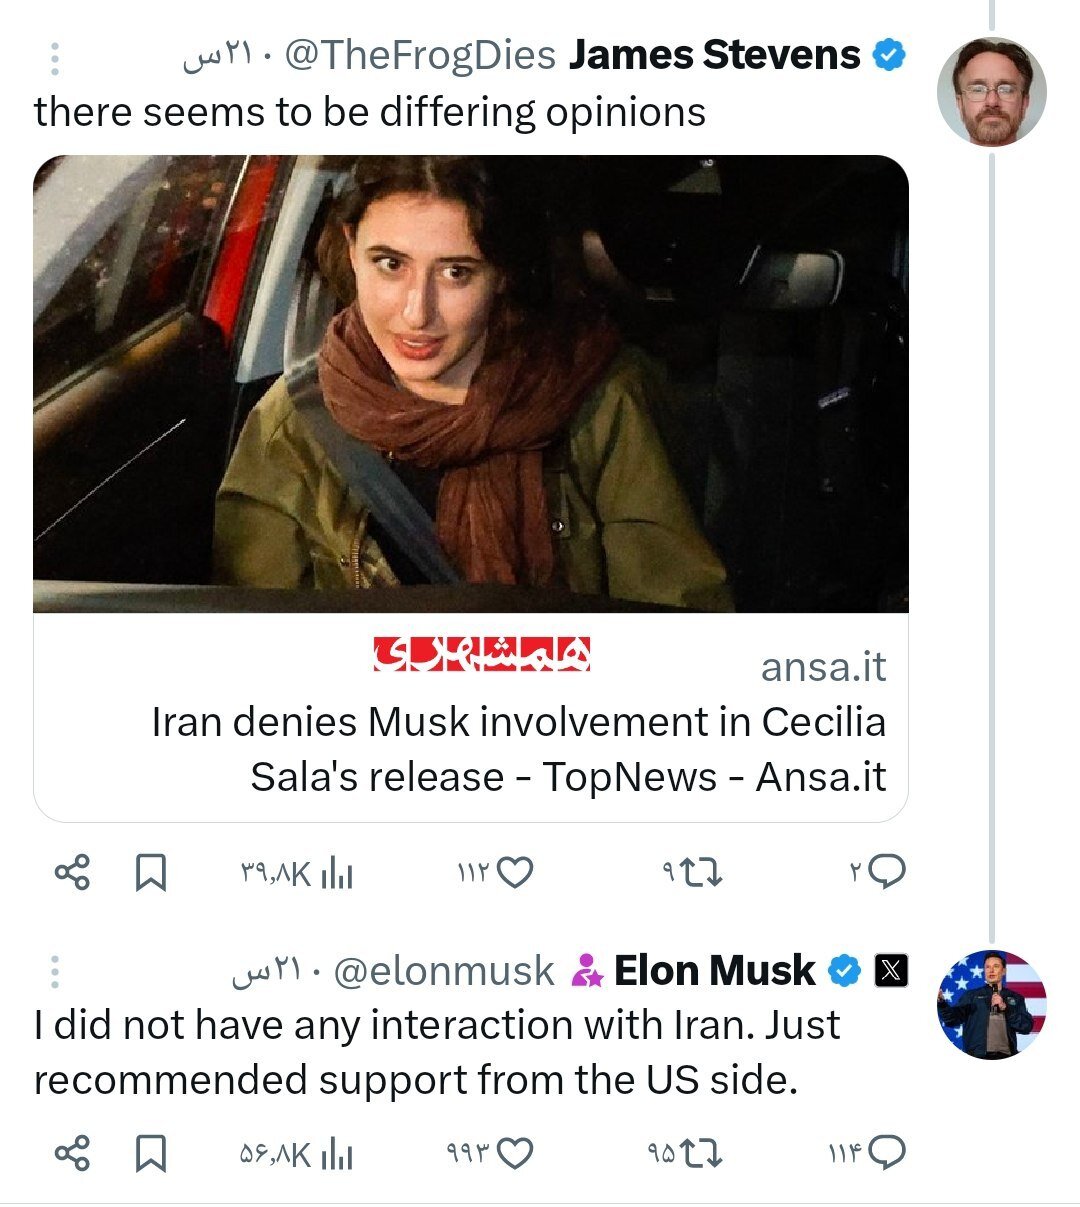The height and width of the screenshot is (1207, 1080).
Task: View analytics of James Stevens' tweet
Action: click(336, 875)
